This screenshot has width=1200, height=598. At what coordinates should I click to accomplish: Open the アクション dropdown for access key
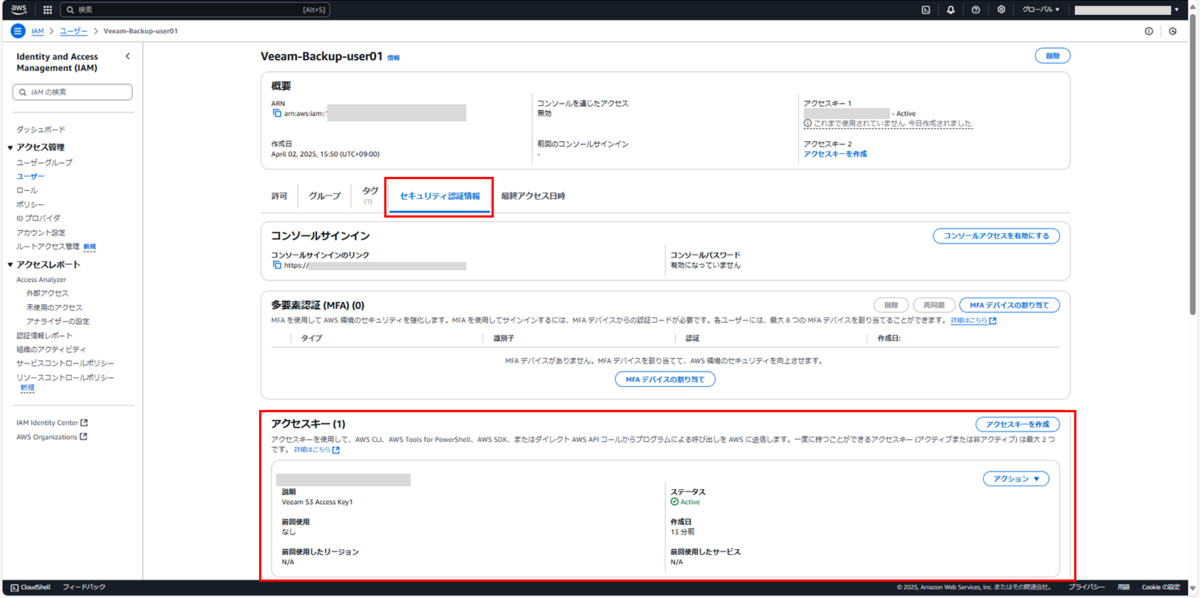1016,479
